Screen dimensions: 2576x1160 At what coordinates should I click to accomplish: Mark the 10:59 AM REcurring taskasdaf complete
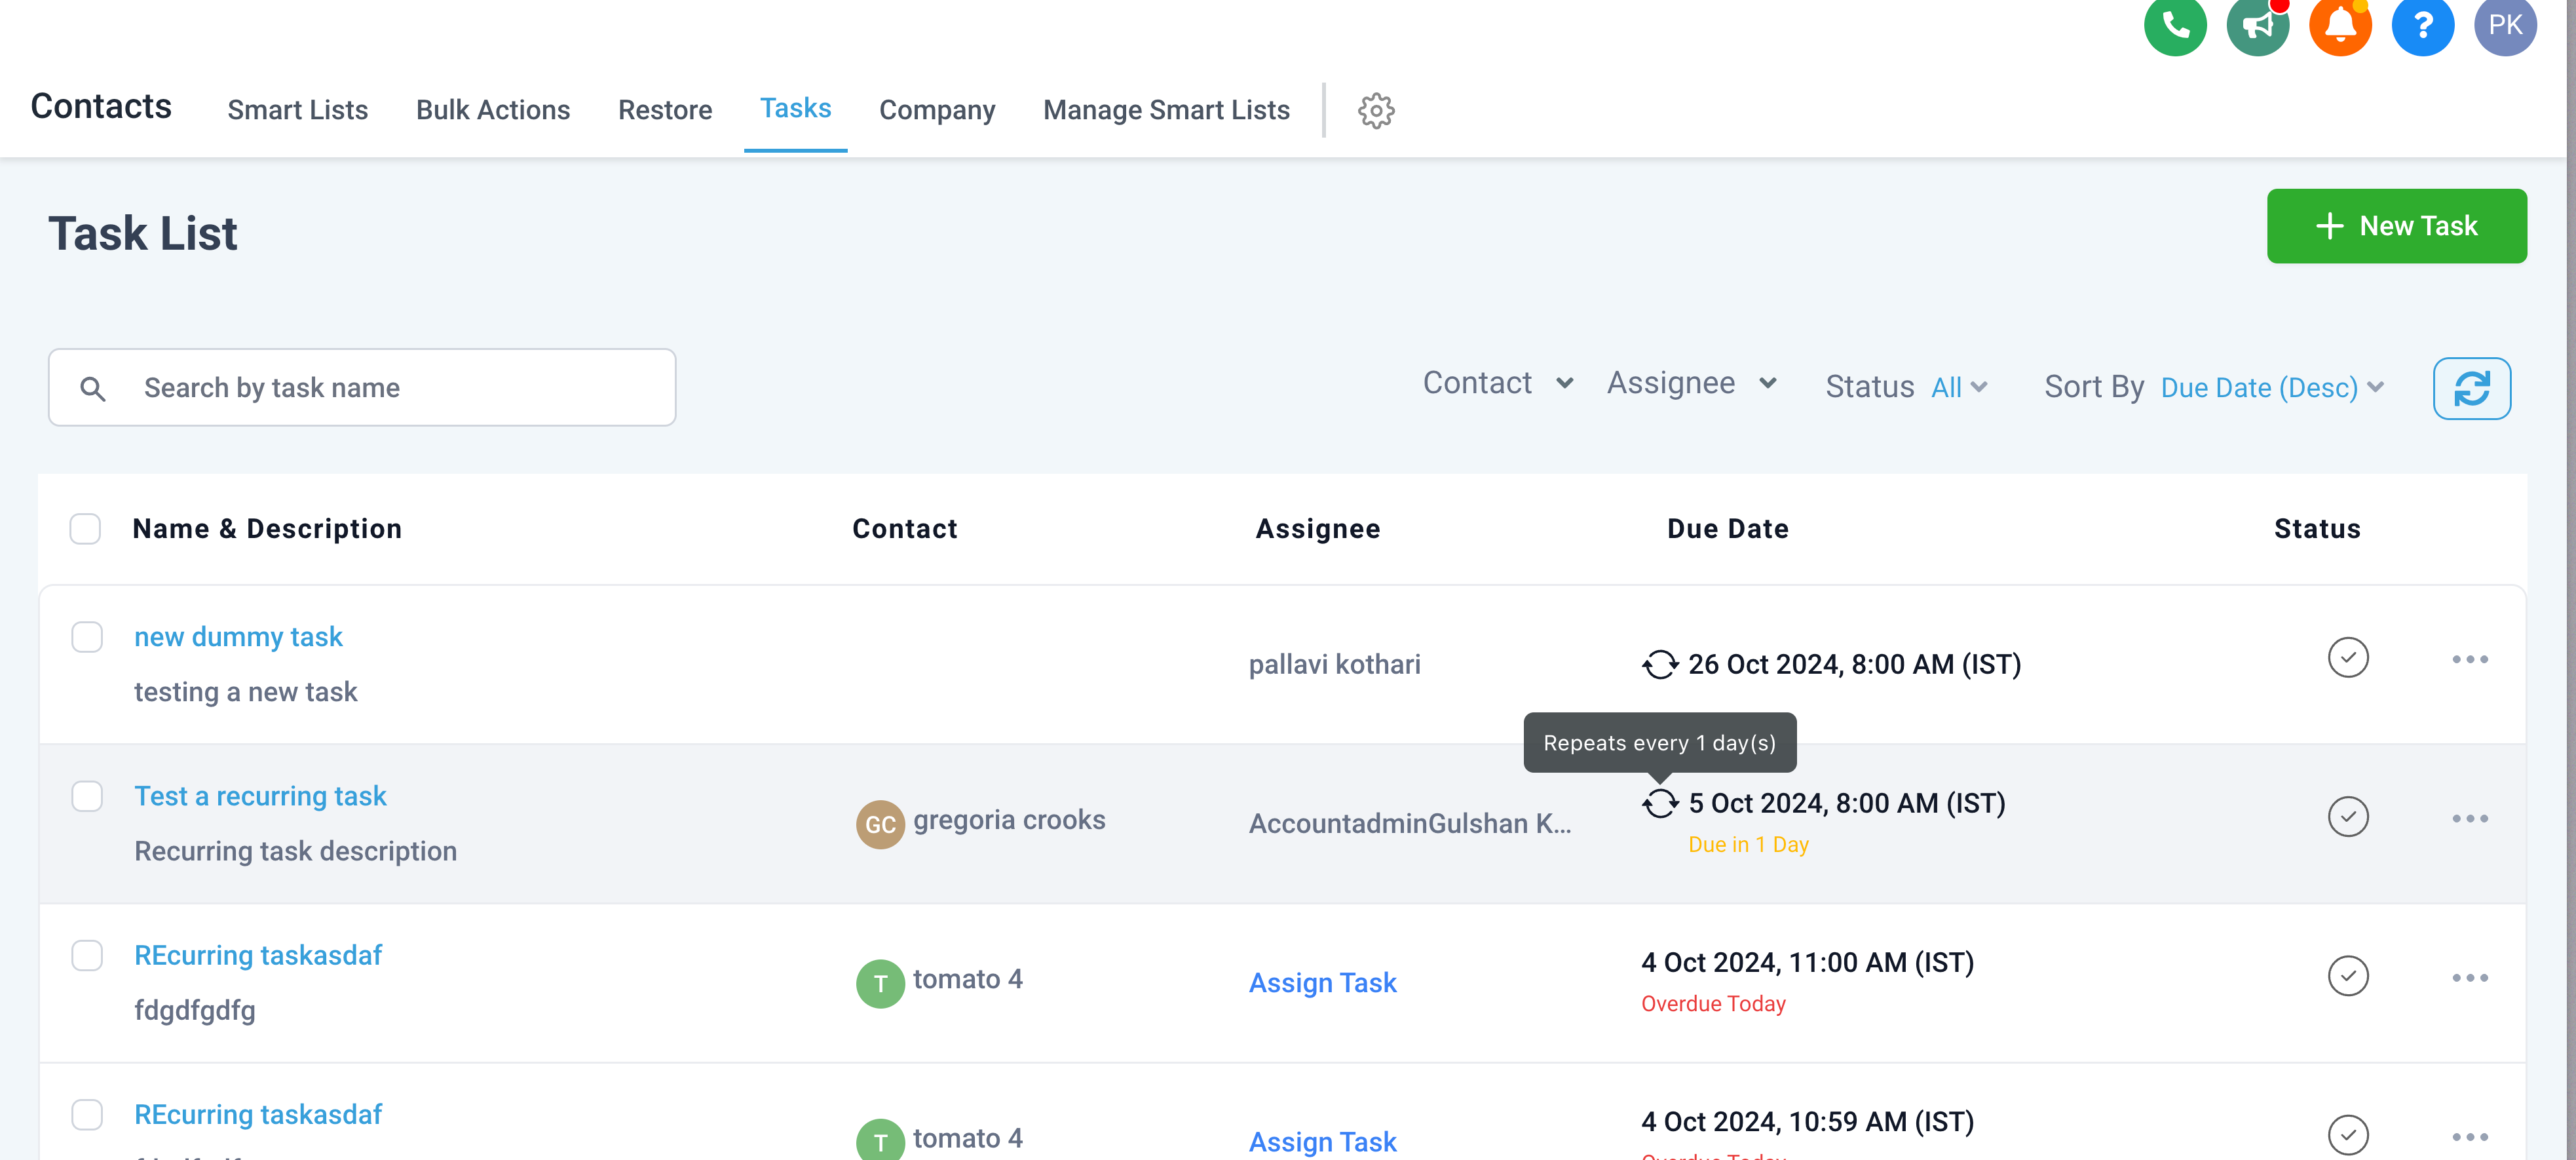pos(2348,1135)
